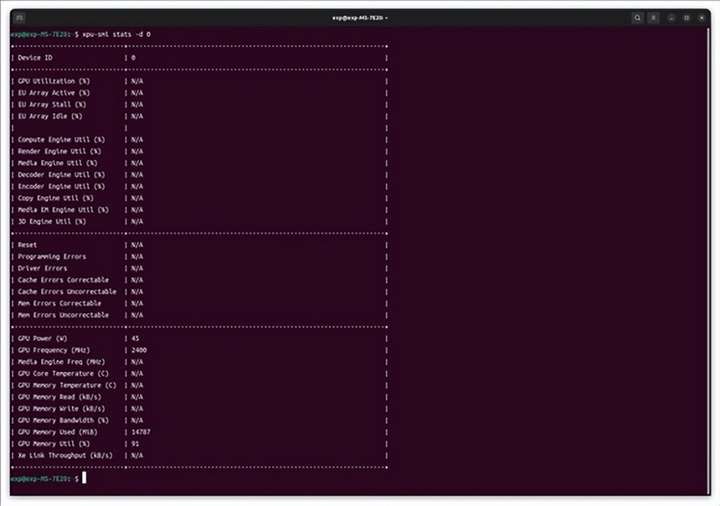Click the 'Compute Engine Util (%)' label
The width and height of the screenshot is (720, 506).
point(62,140)
